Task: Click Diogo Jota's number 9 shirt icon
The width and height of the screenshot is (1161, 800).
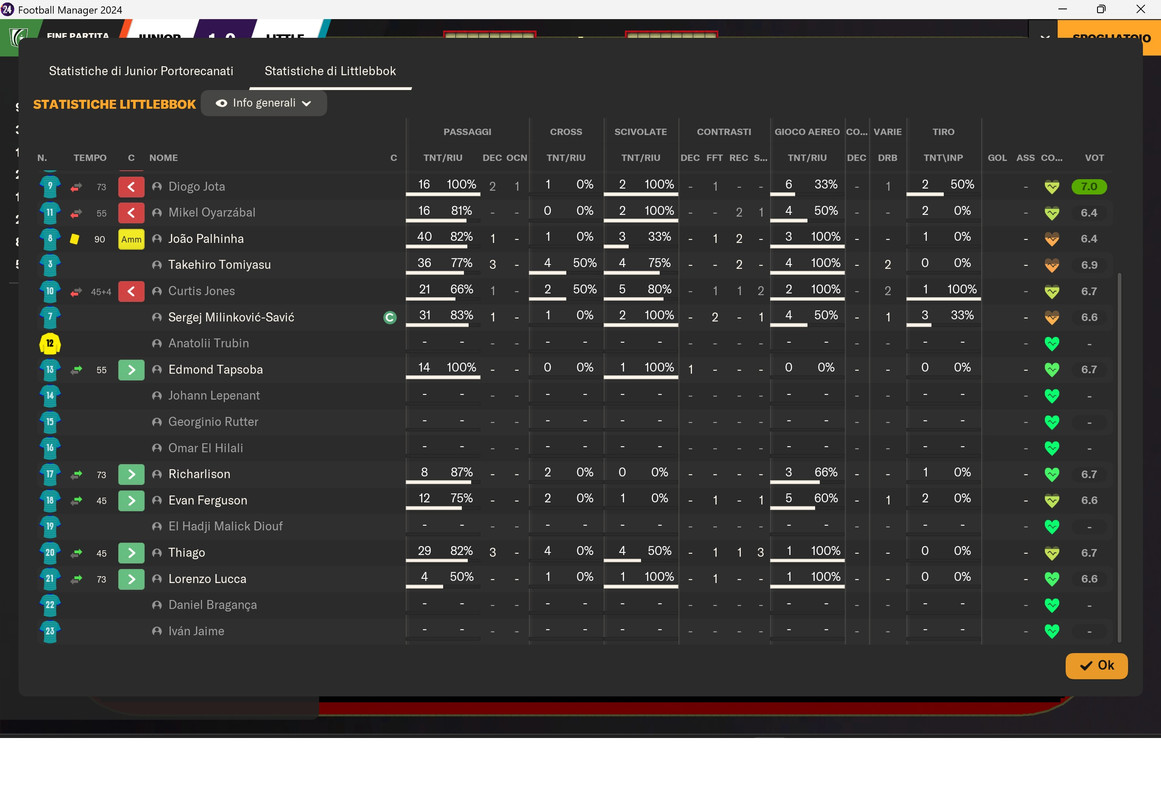Action: point(50,187)
